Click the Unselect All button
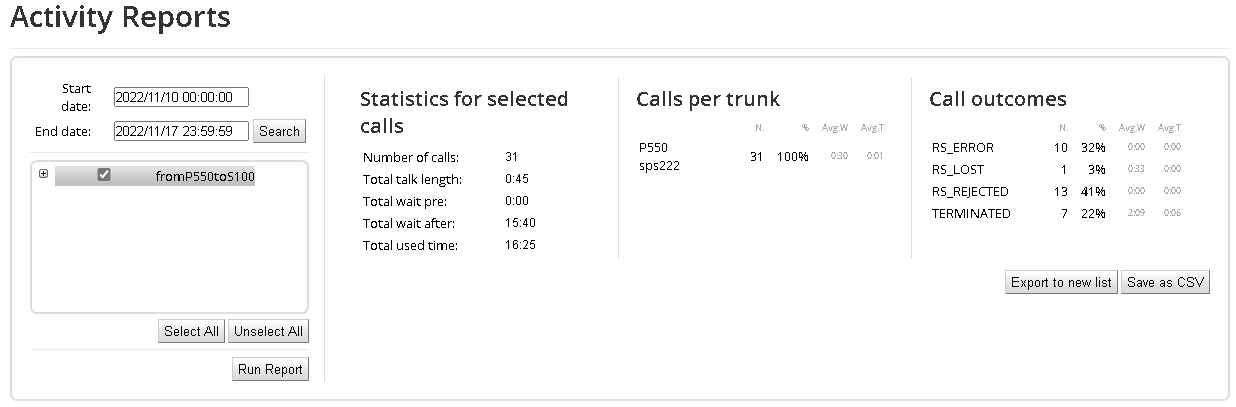1236x407 pixels. pyautogui.click(x=269, y=331)
